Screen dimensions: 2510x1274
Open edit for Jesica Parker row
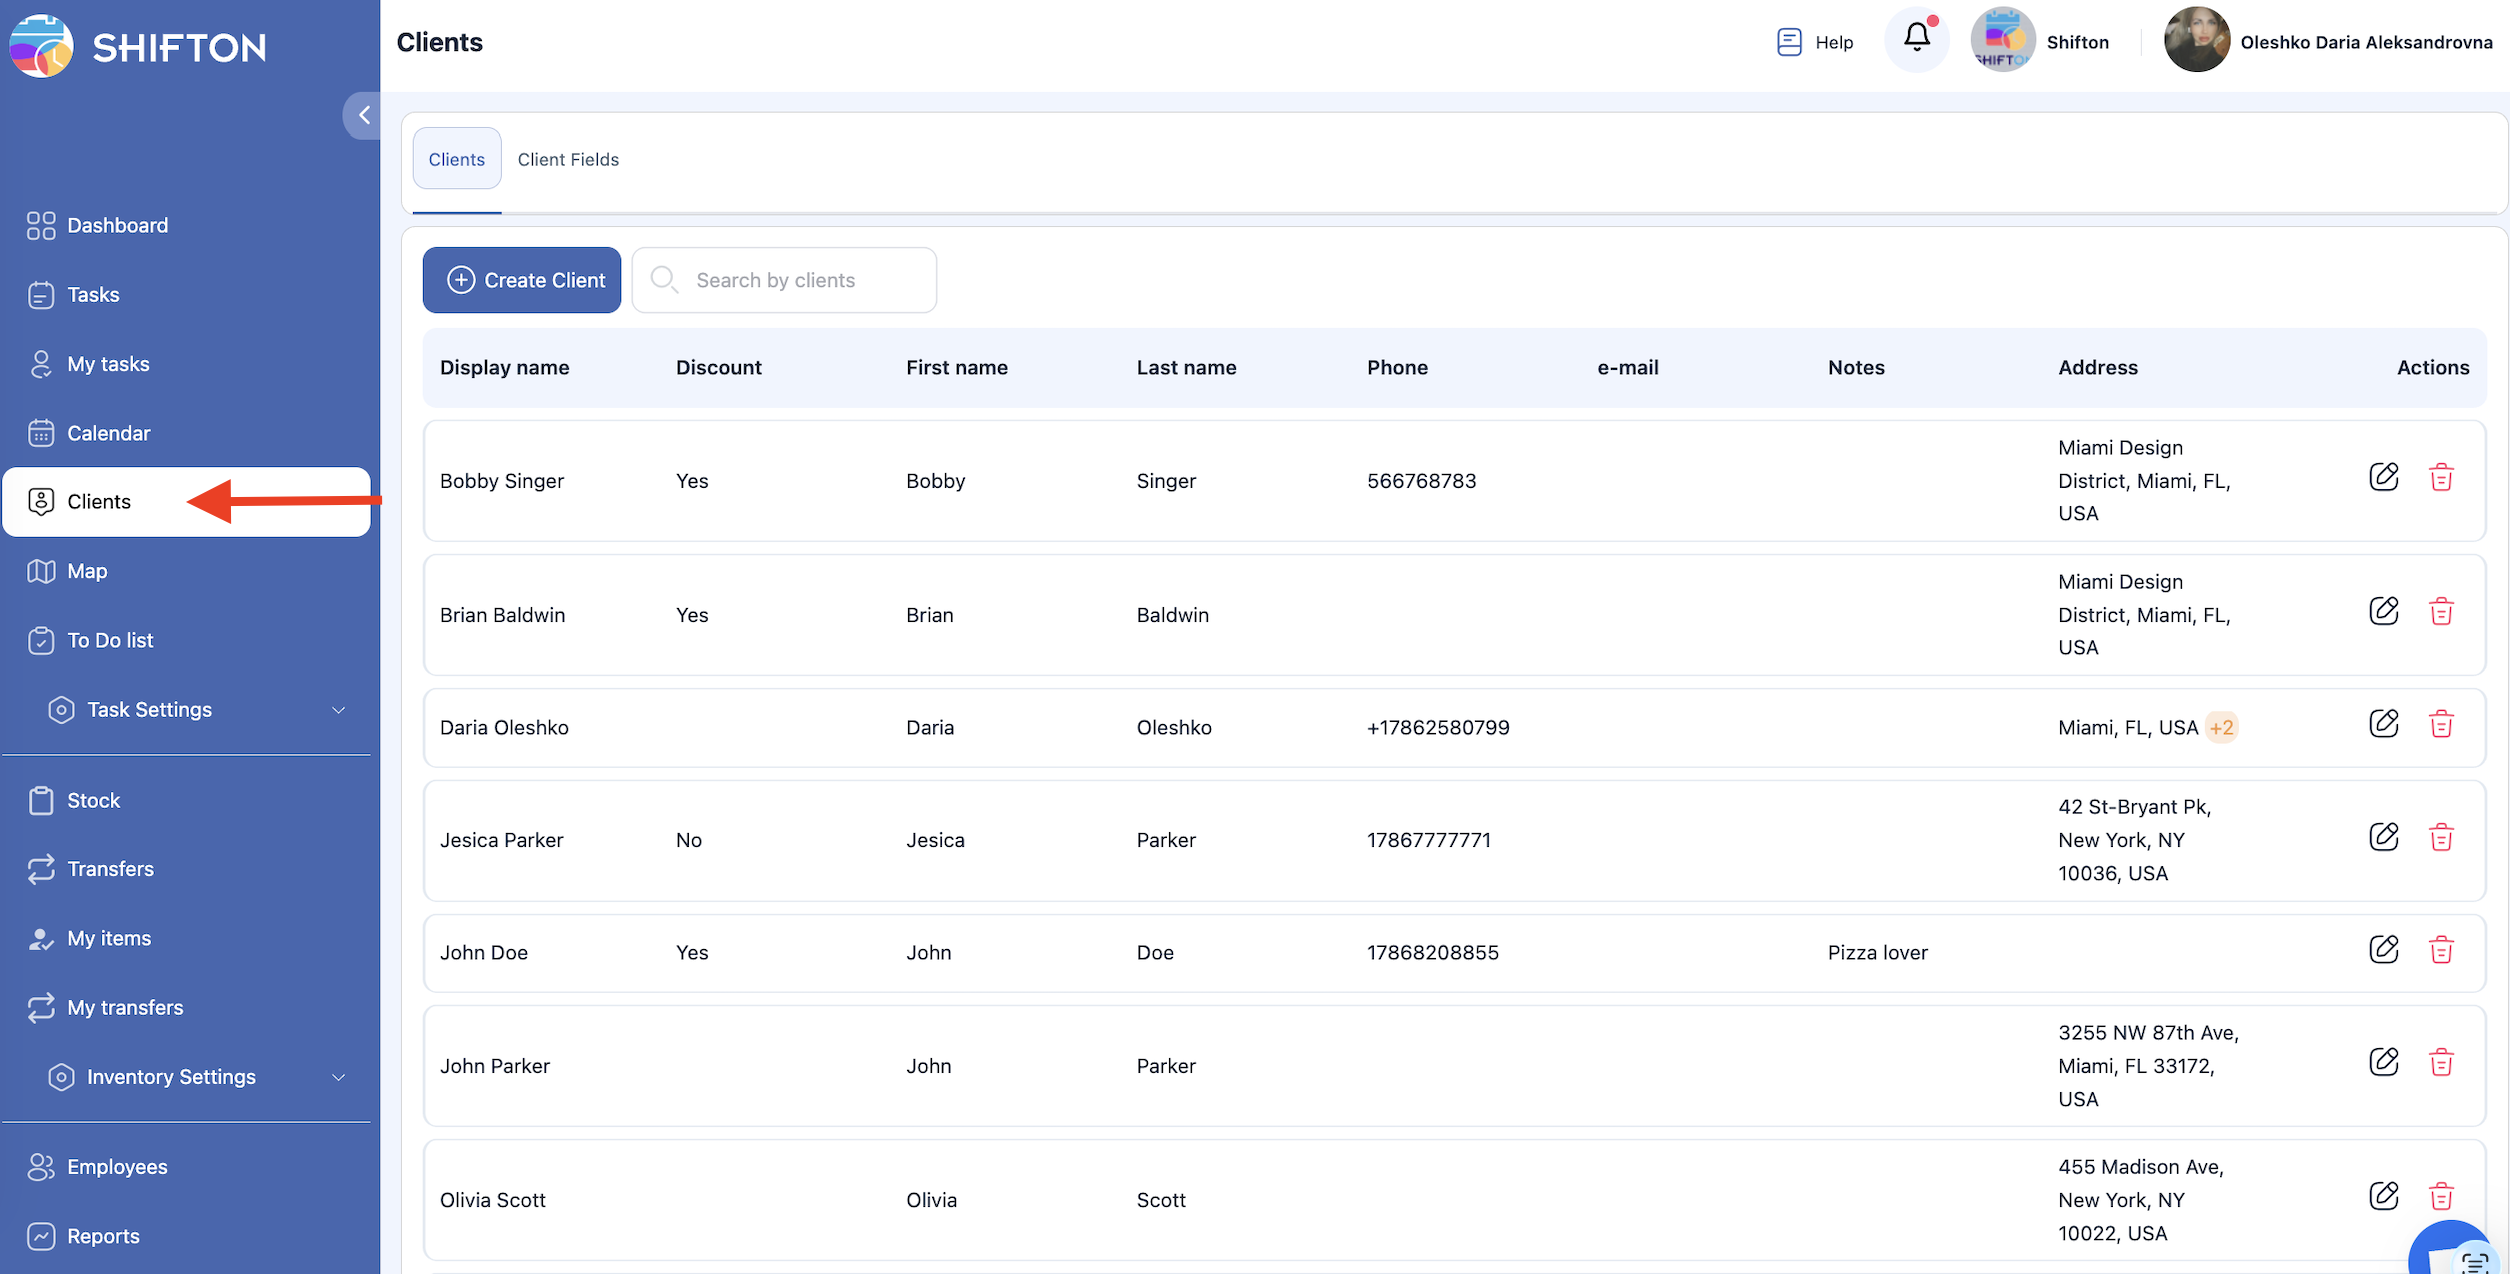pyautogui.click(x=2384, y=837)
